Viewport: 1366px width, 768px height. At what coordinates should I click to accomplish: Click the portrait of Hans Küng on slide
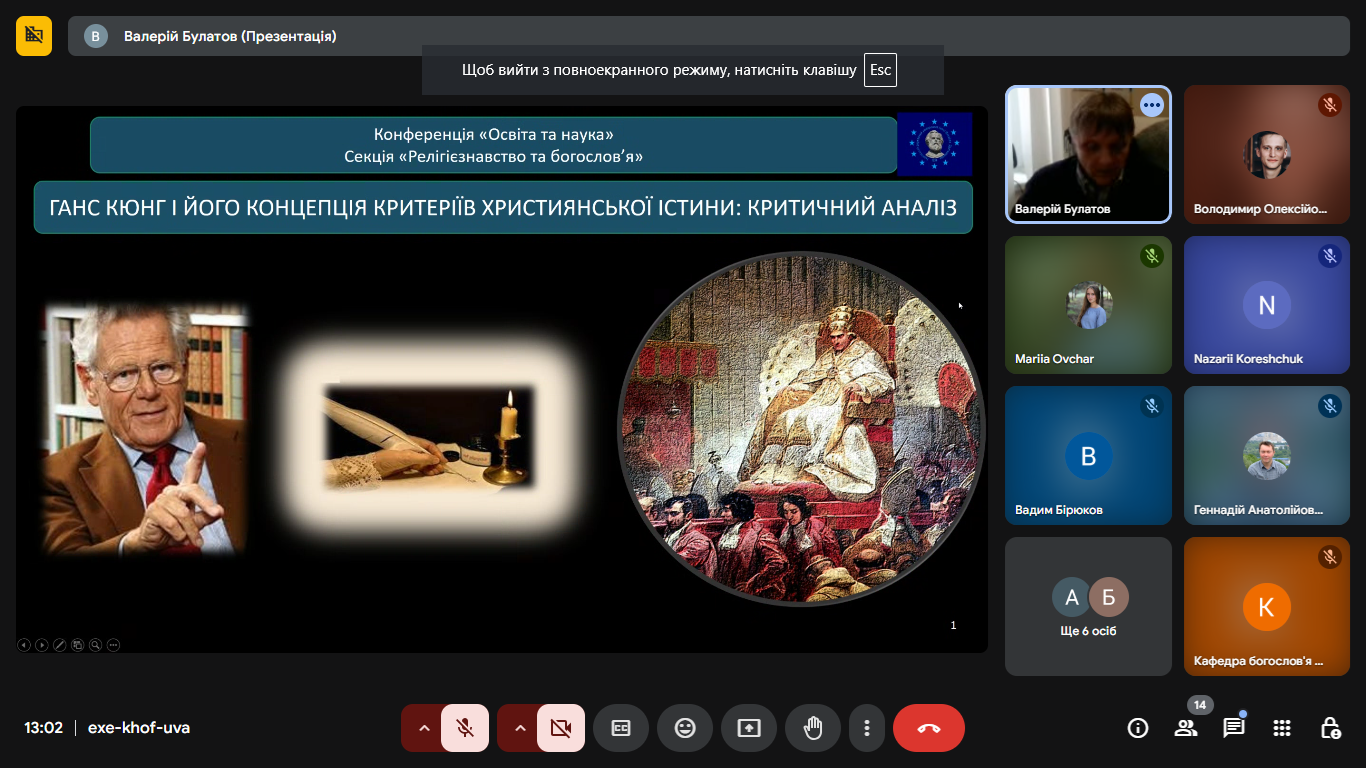pos(145,430)
